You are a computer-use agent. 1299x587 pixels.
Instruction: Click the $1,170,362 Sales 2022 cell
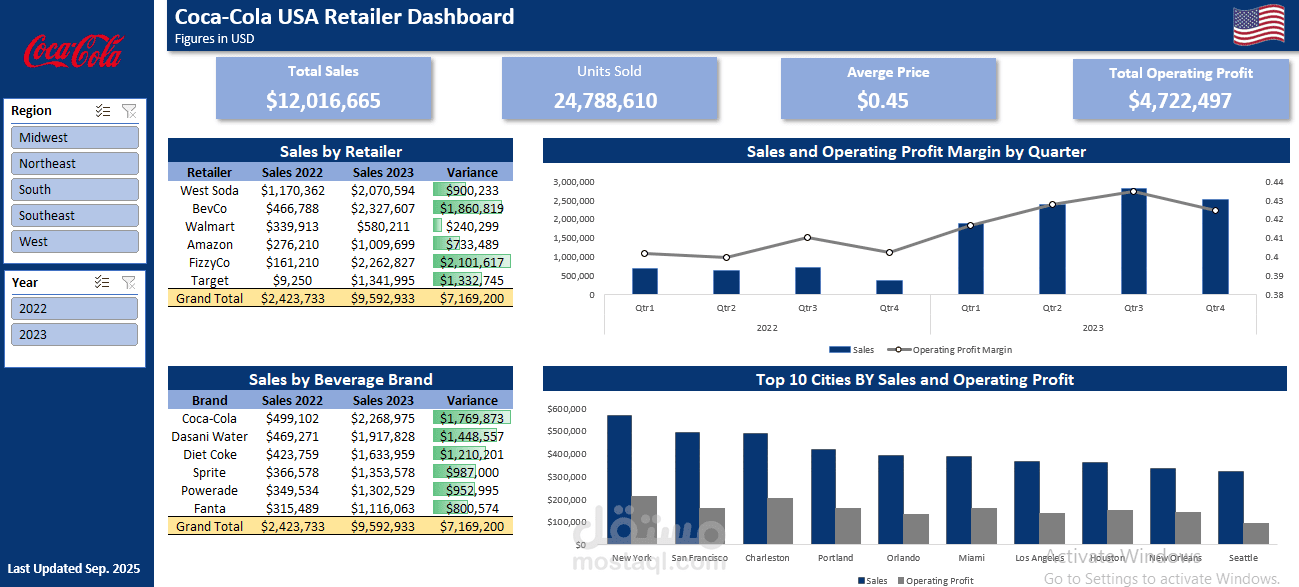coord(293,190)
